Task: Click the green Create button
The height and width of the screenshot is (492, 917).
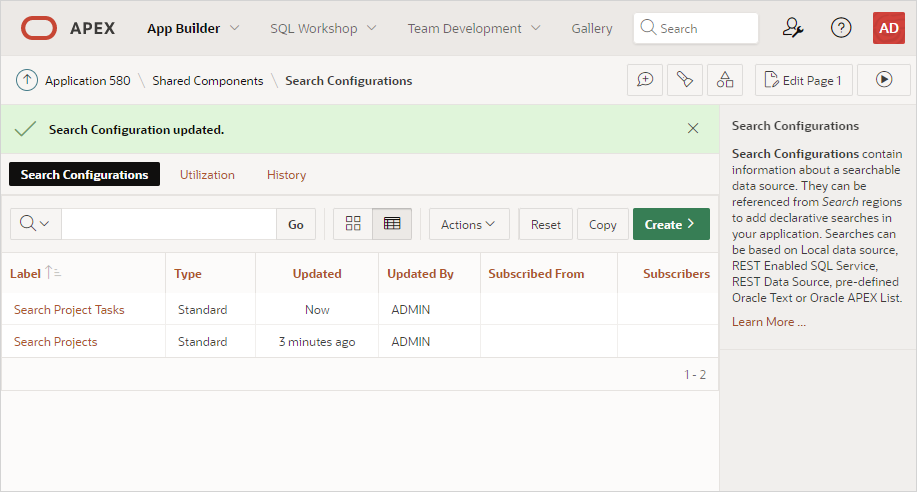Action: [671, 224]
